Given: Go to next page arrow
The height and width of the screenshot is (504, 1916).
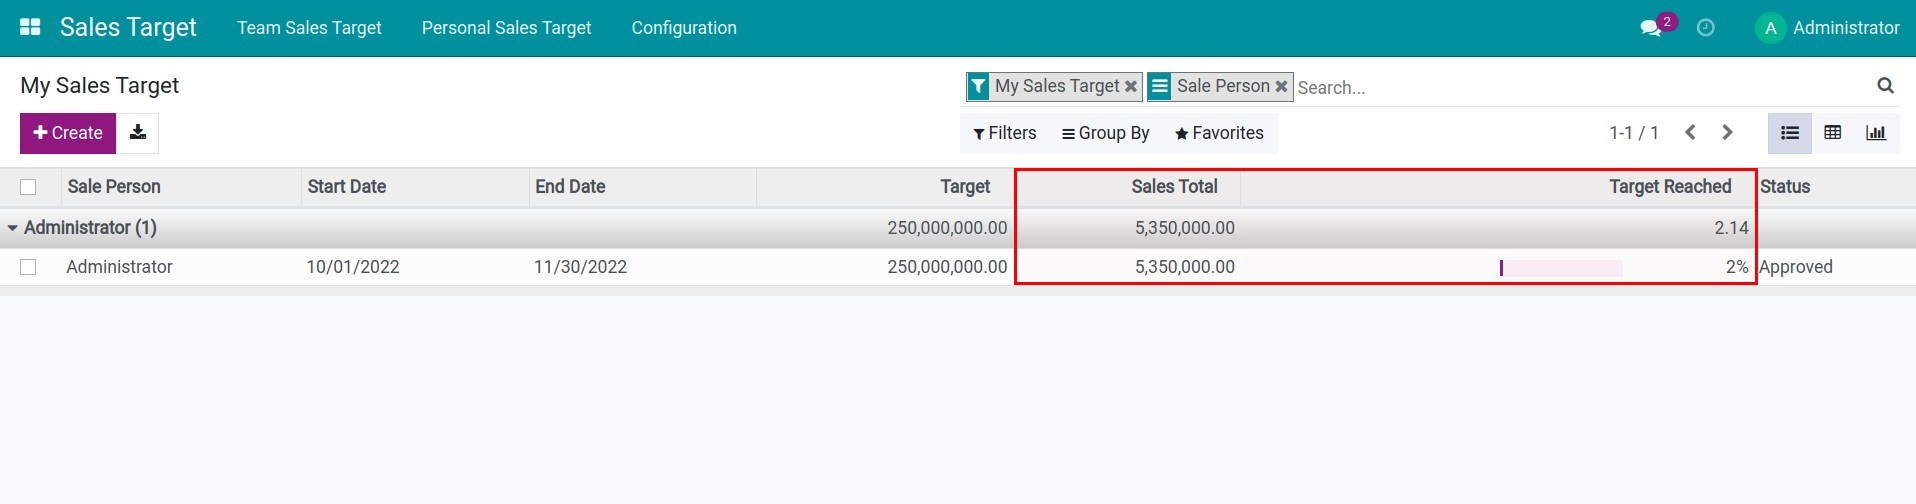Looking at the screenshot, I should click(1727, 133).
